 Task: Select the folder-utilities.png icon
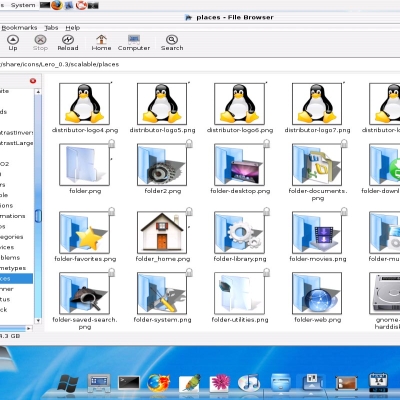point(240,293)
